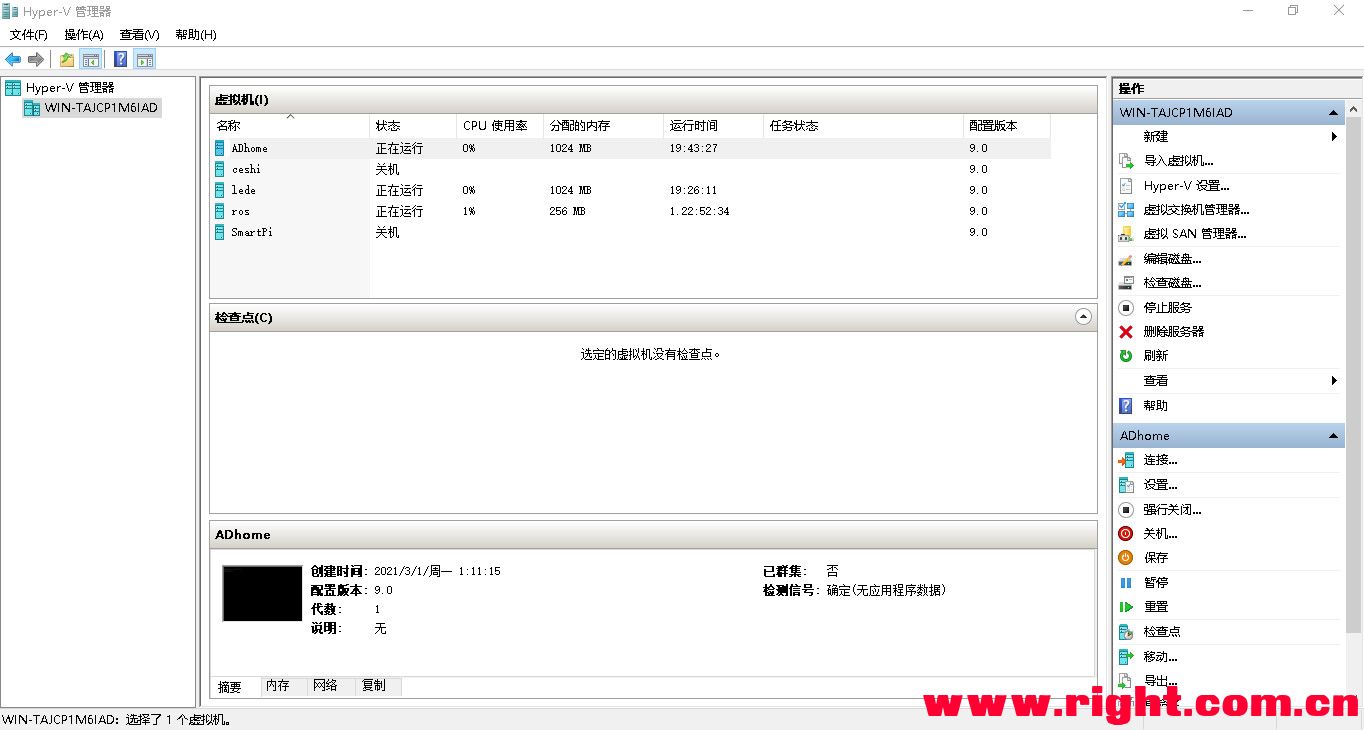
Task: Click the red 删除服务器 X icon
Action: (x=1126, y=332)
